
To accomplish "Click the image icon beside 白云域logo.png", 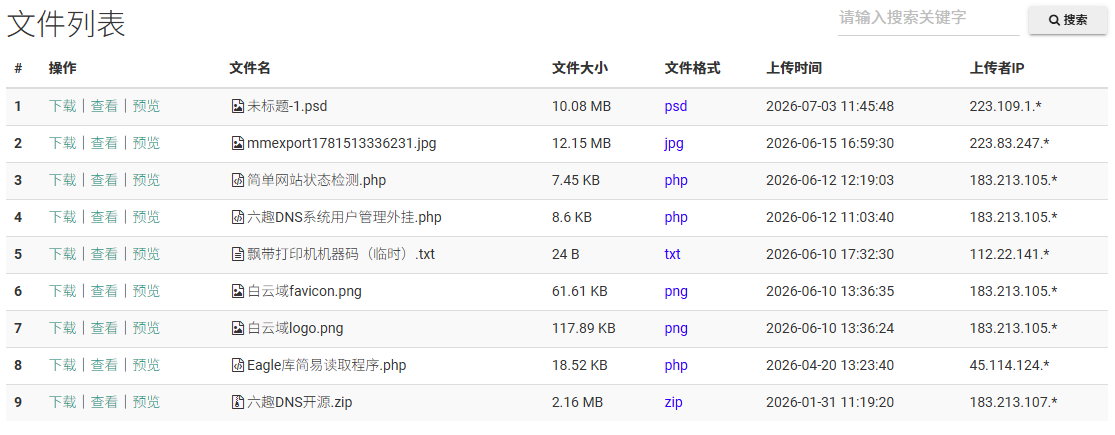I will [x=238, y=328].
